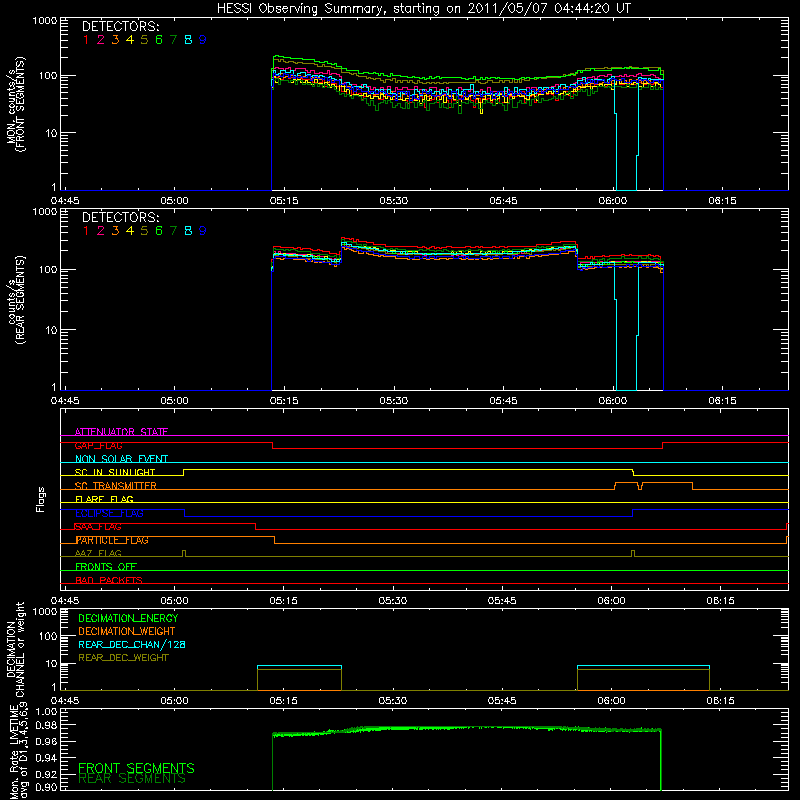The image size is (800, 800).
Task: Select detector 2 legend in front segments plot
Action: point(101,40)
